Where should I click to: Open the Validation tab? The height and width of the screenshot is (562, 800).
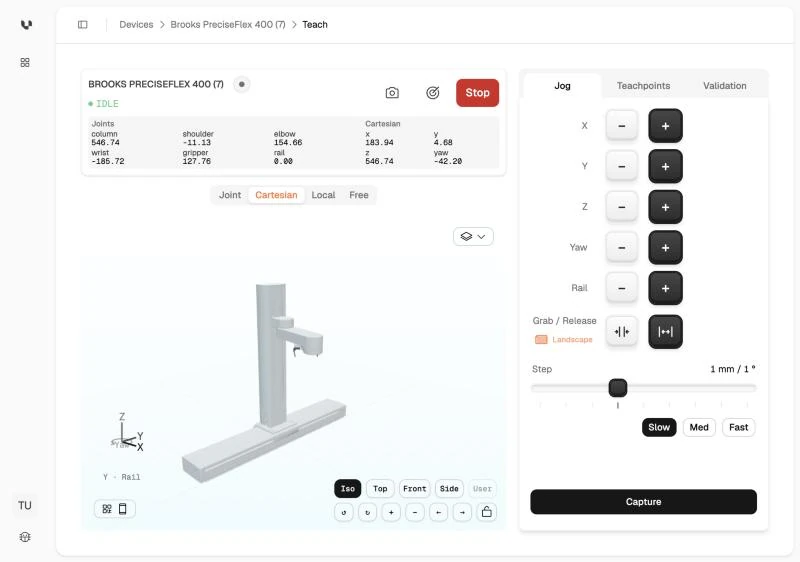pos(724,86)
